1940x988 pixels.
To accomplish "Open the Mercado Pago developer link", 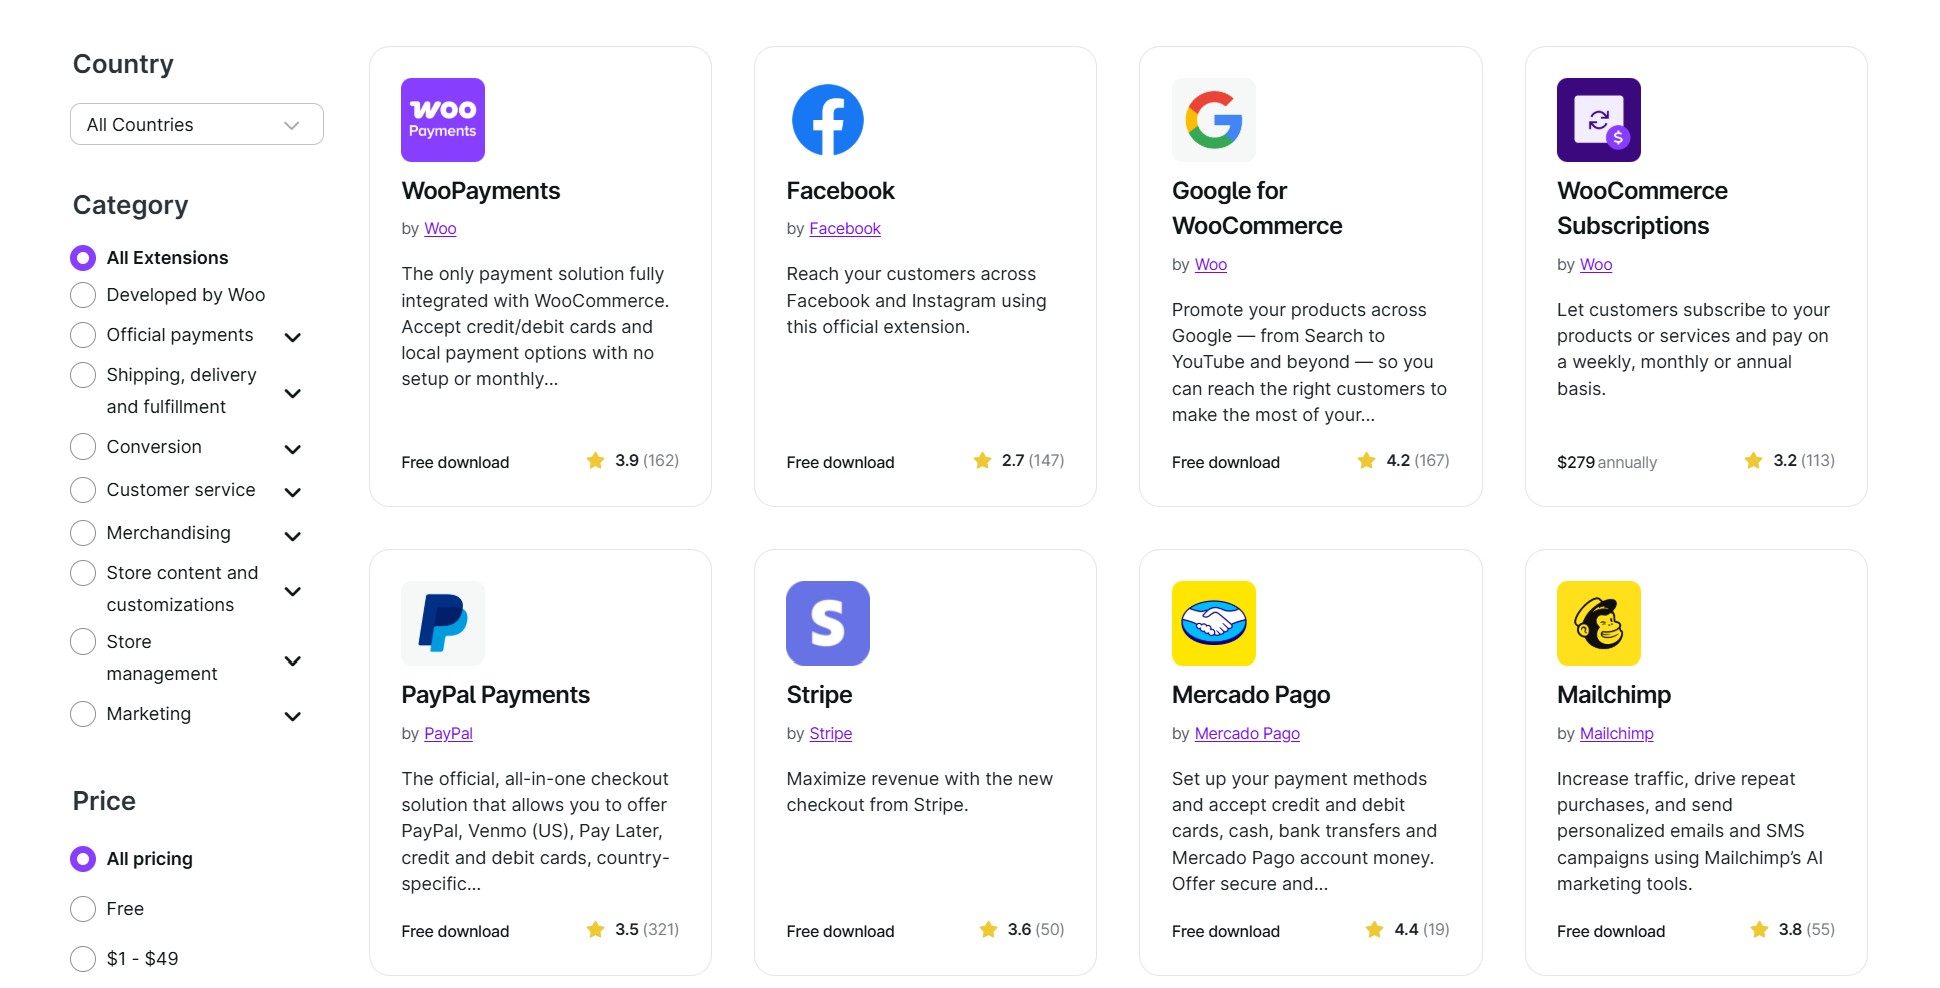I will 1247,733.
